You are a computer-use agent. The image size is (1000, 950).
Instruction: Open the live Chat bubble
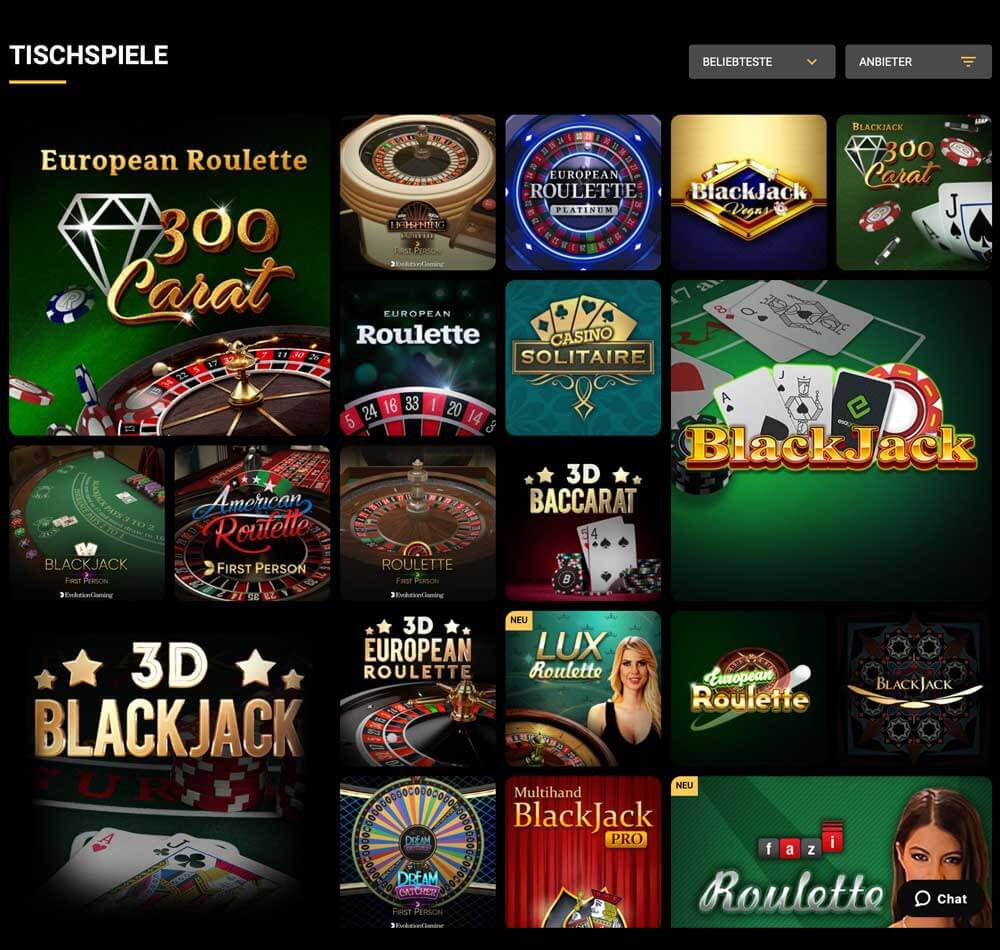point(940,898)
